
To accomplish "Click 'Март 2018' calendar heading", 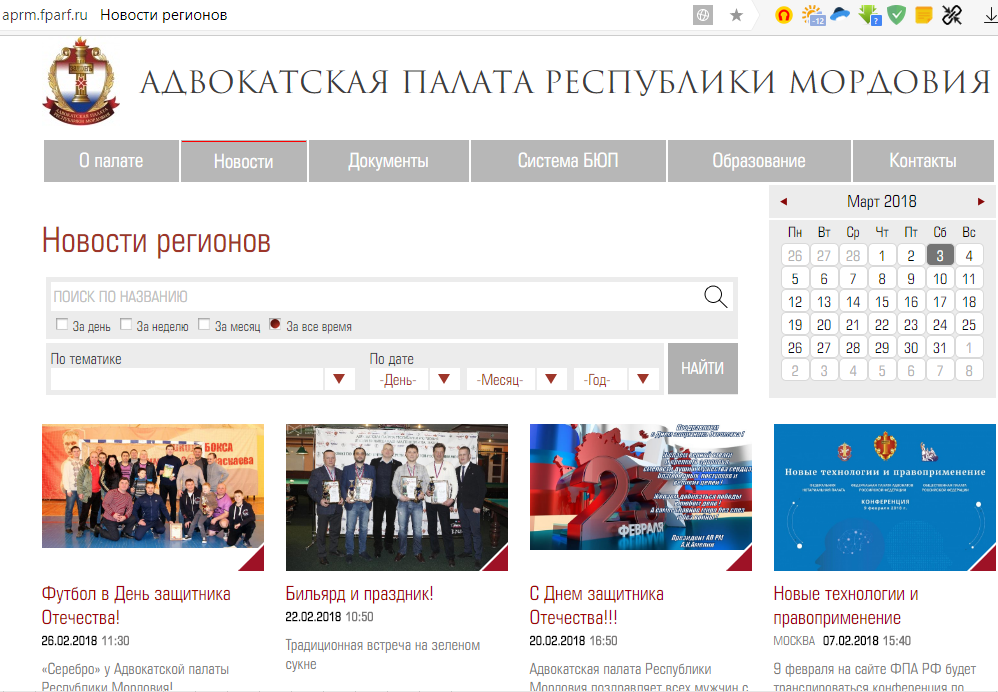I will [x=882, y=202].
